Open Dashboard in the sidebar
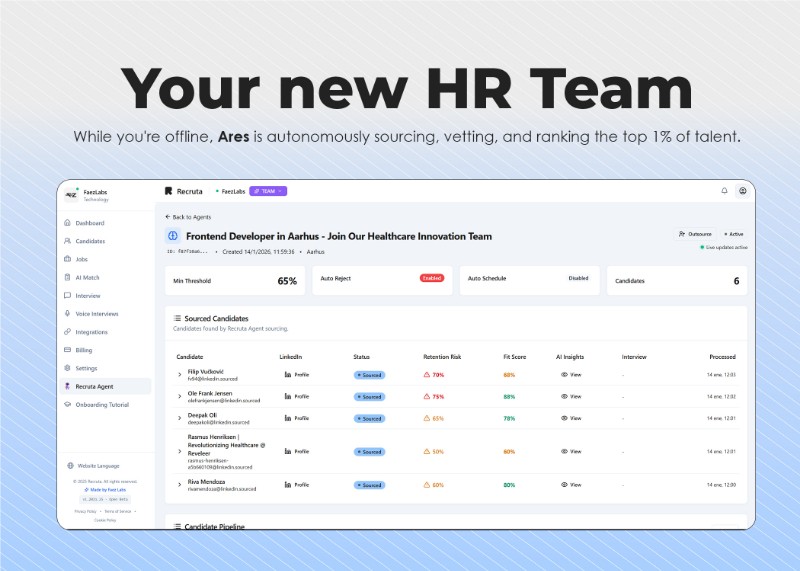 click(x=90, y=223)
